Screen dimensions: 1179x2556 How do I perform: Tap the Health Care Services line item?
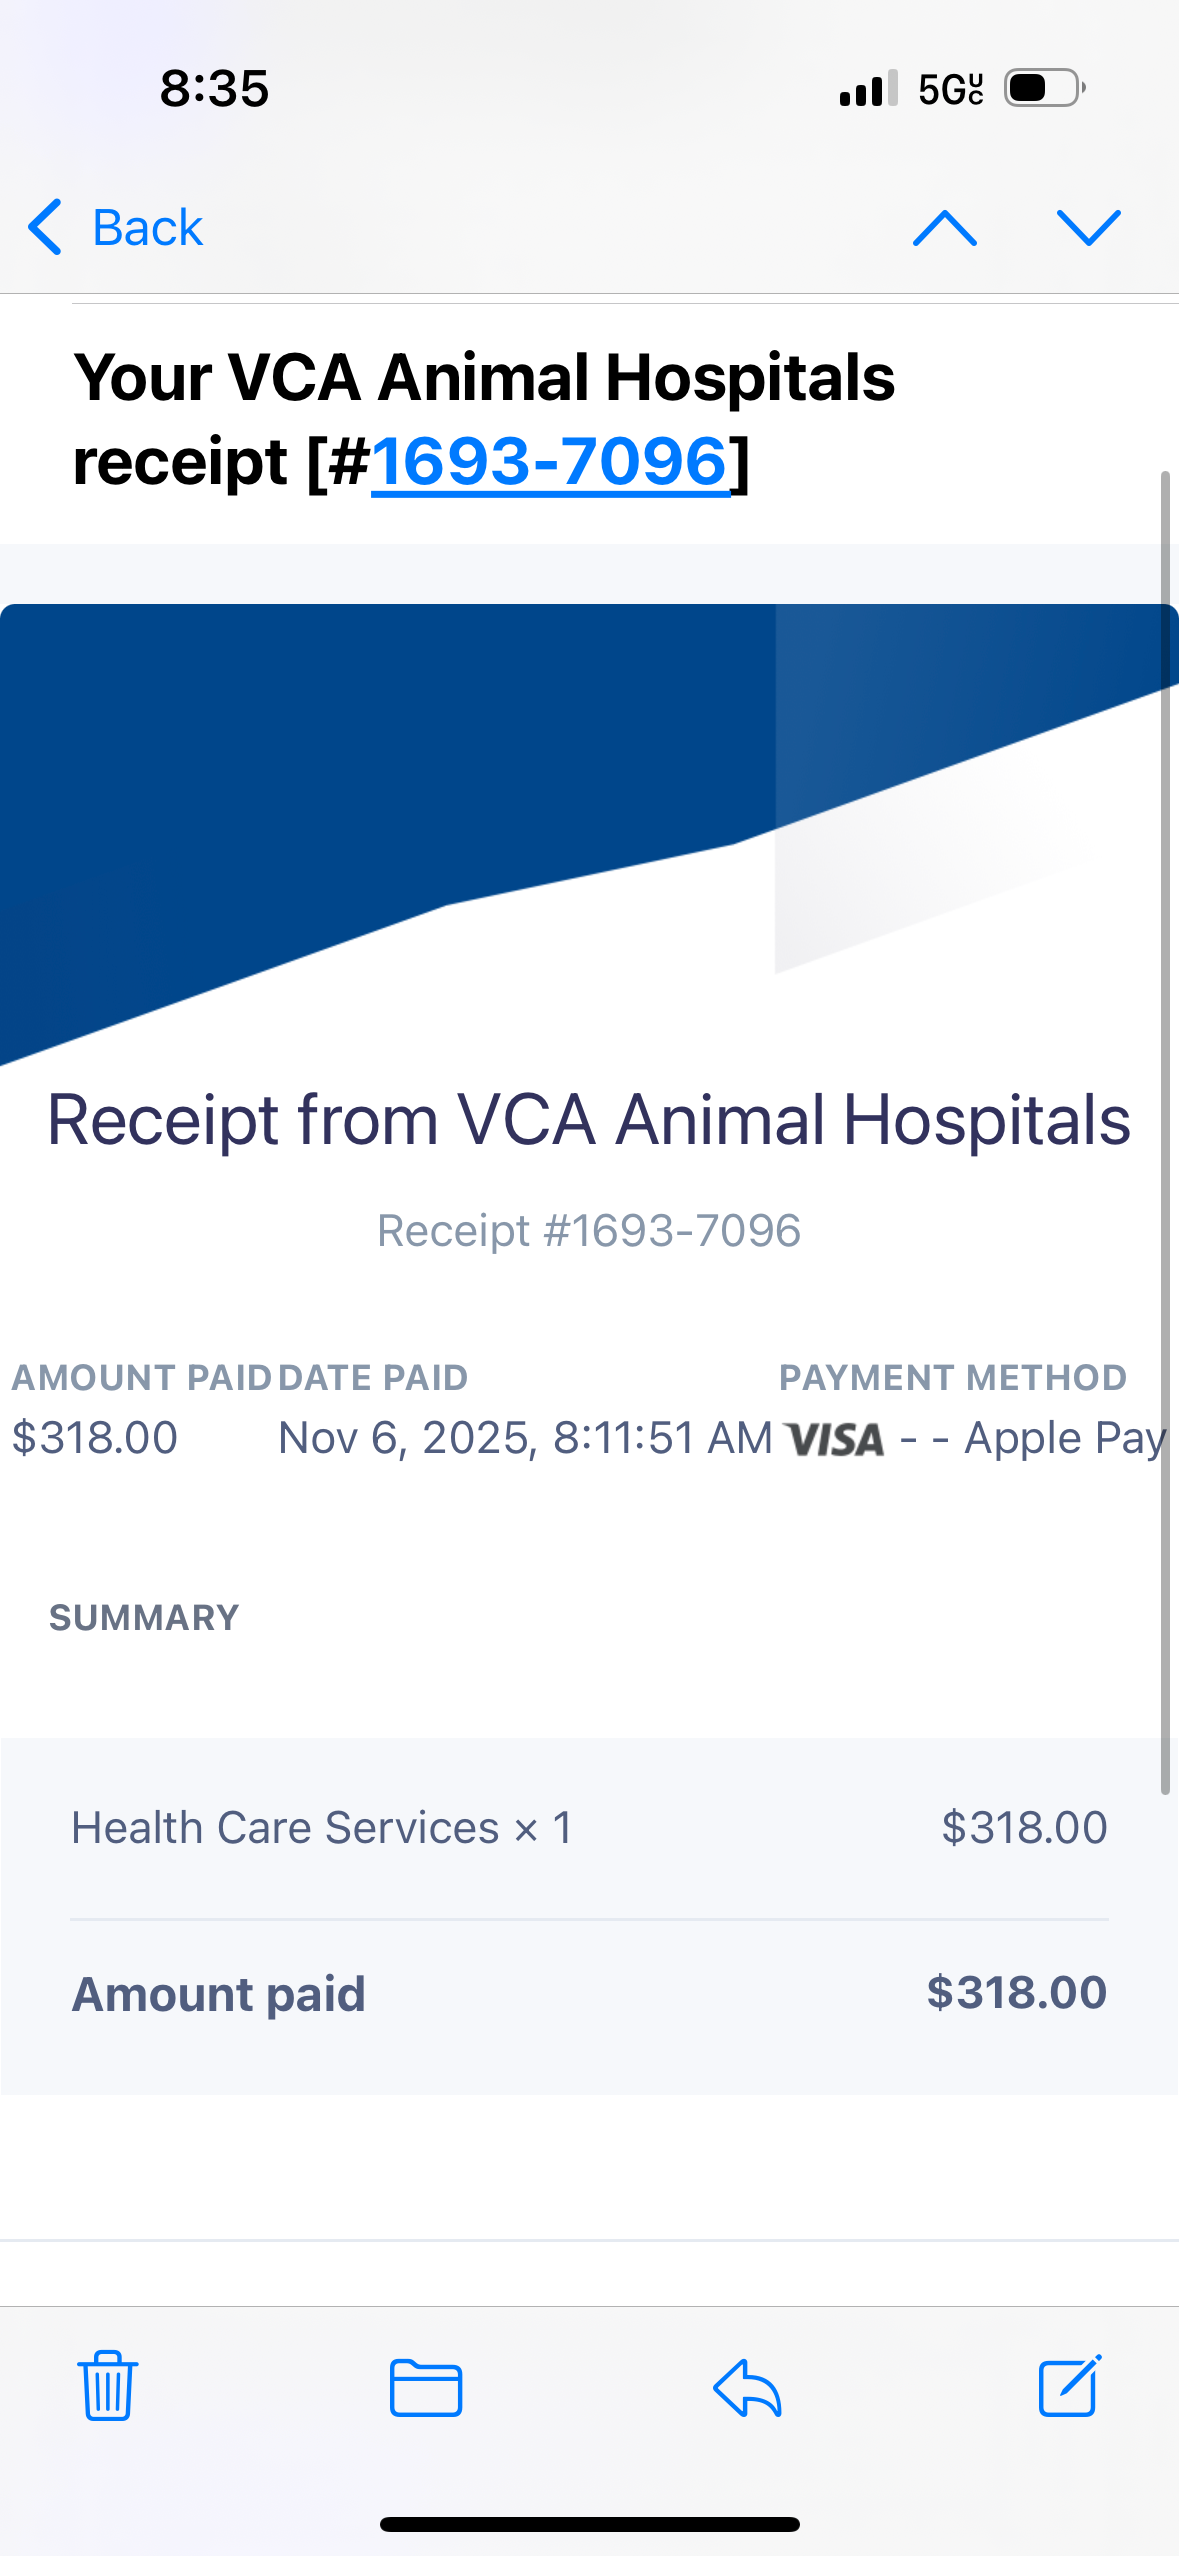(321, 1828)
